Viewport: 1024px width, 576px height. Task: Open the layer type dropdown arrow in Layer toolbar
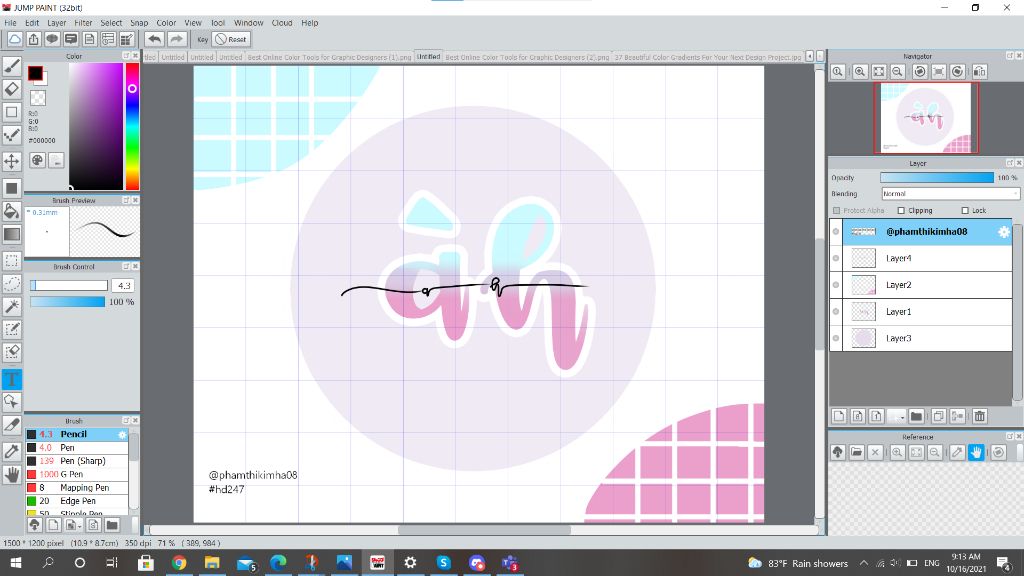[899, 416]
